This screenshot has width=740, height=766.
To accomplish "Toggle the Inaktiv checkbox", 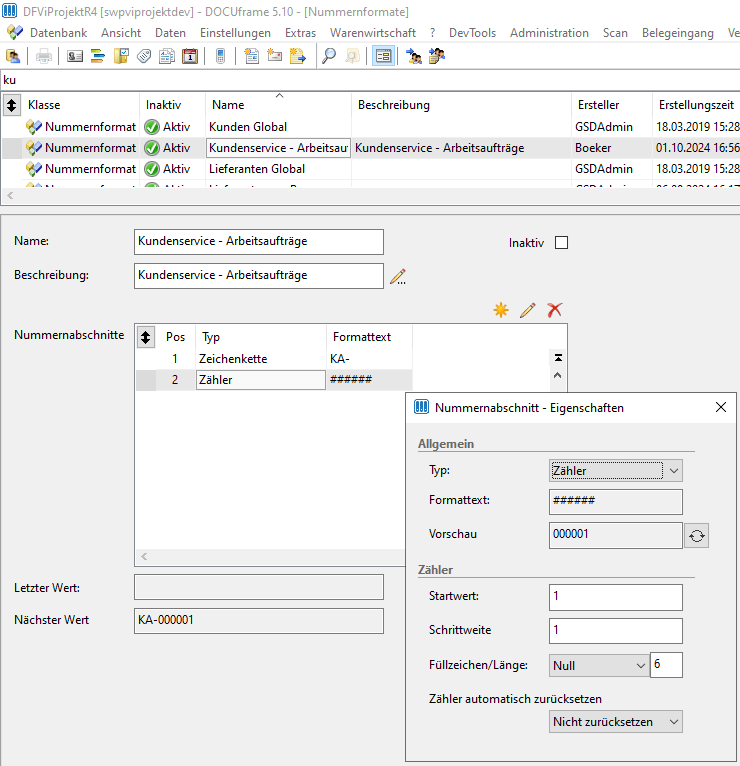I will (561, 243).
